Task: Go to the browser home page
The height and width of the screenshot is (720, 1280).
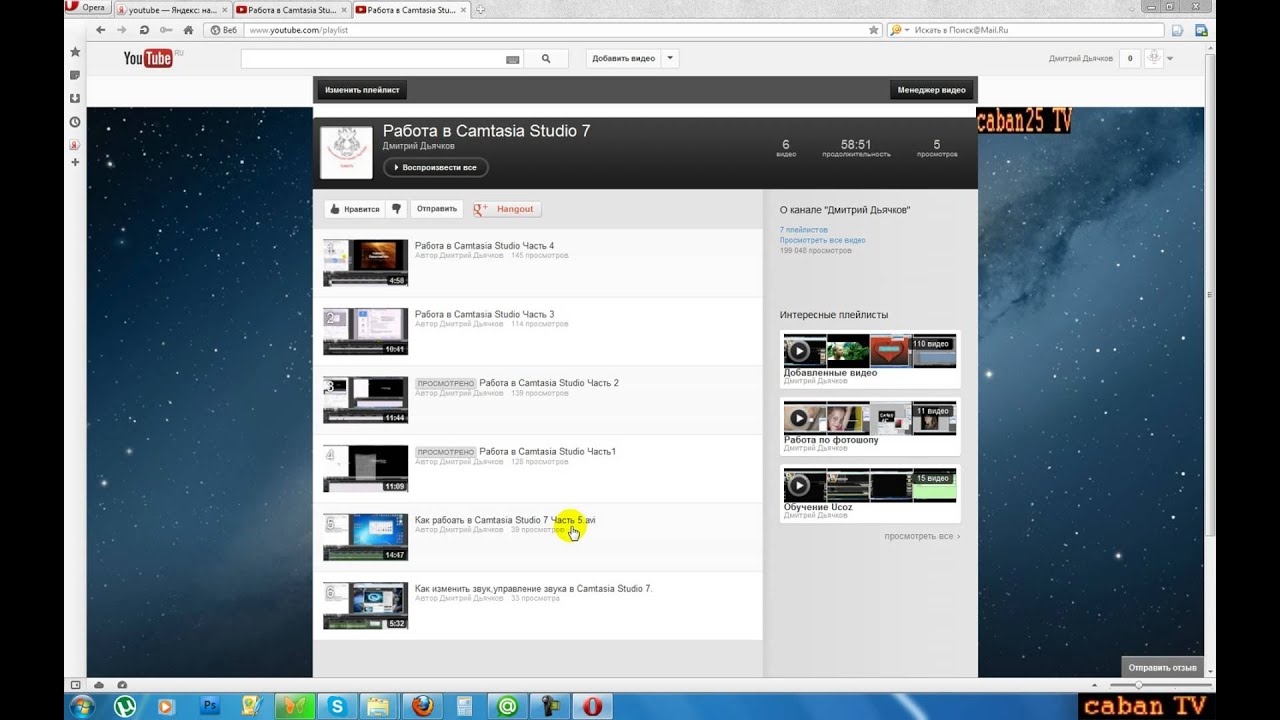Action: pos(188,30)
